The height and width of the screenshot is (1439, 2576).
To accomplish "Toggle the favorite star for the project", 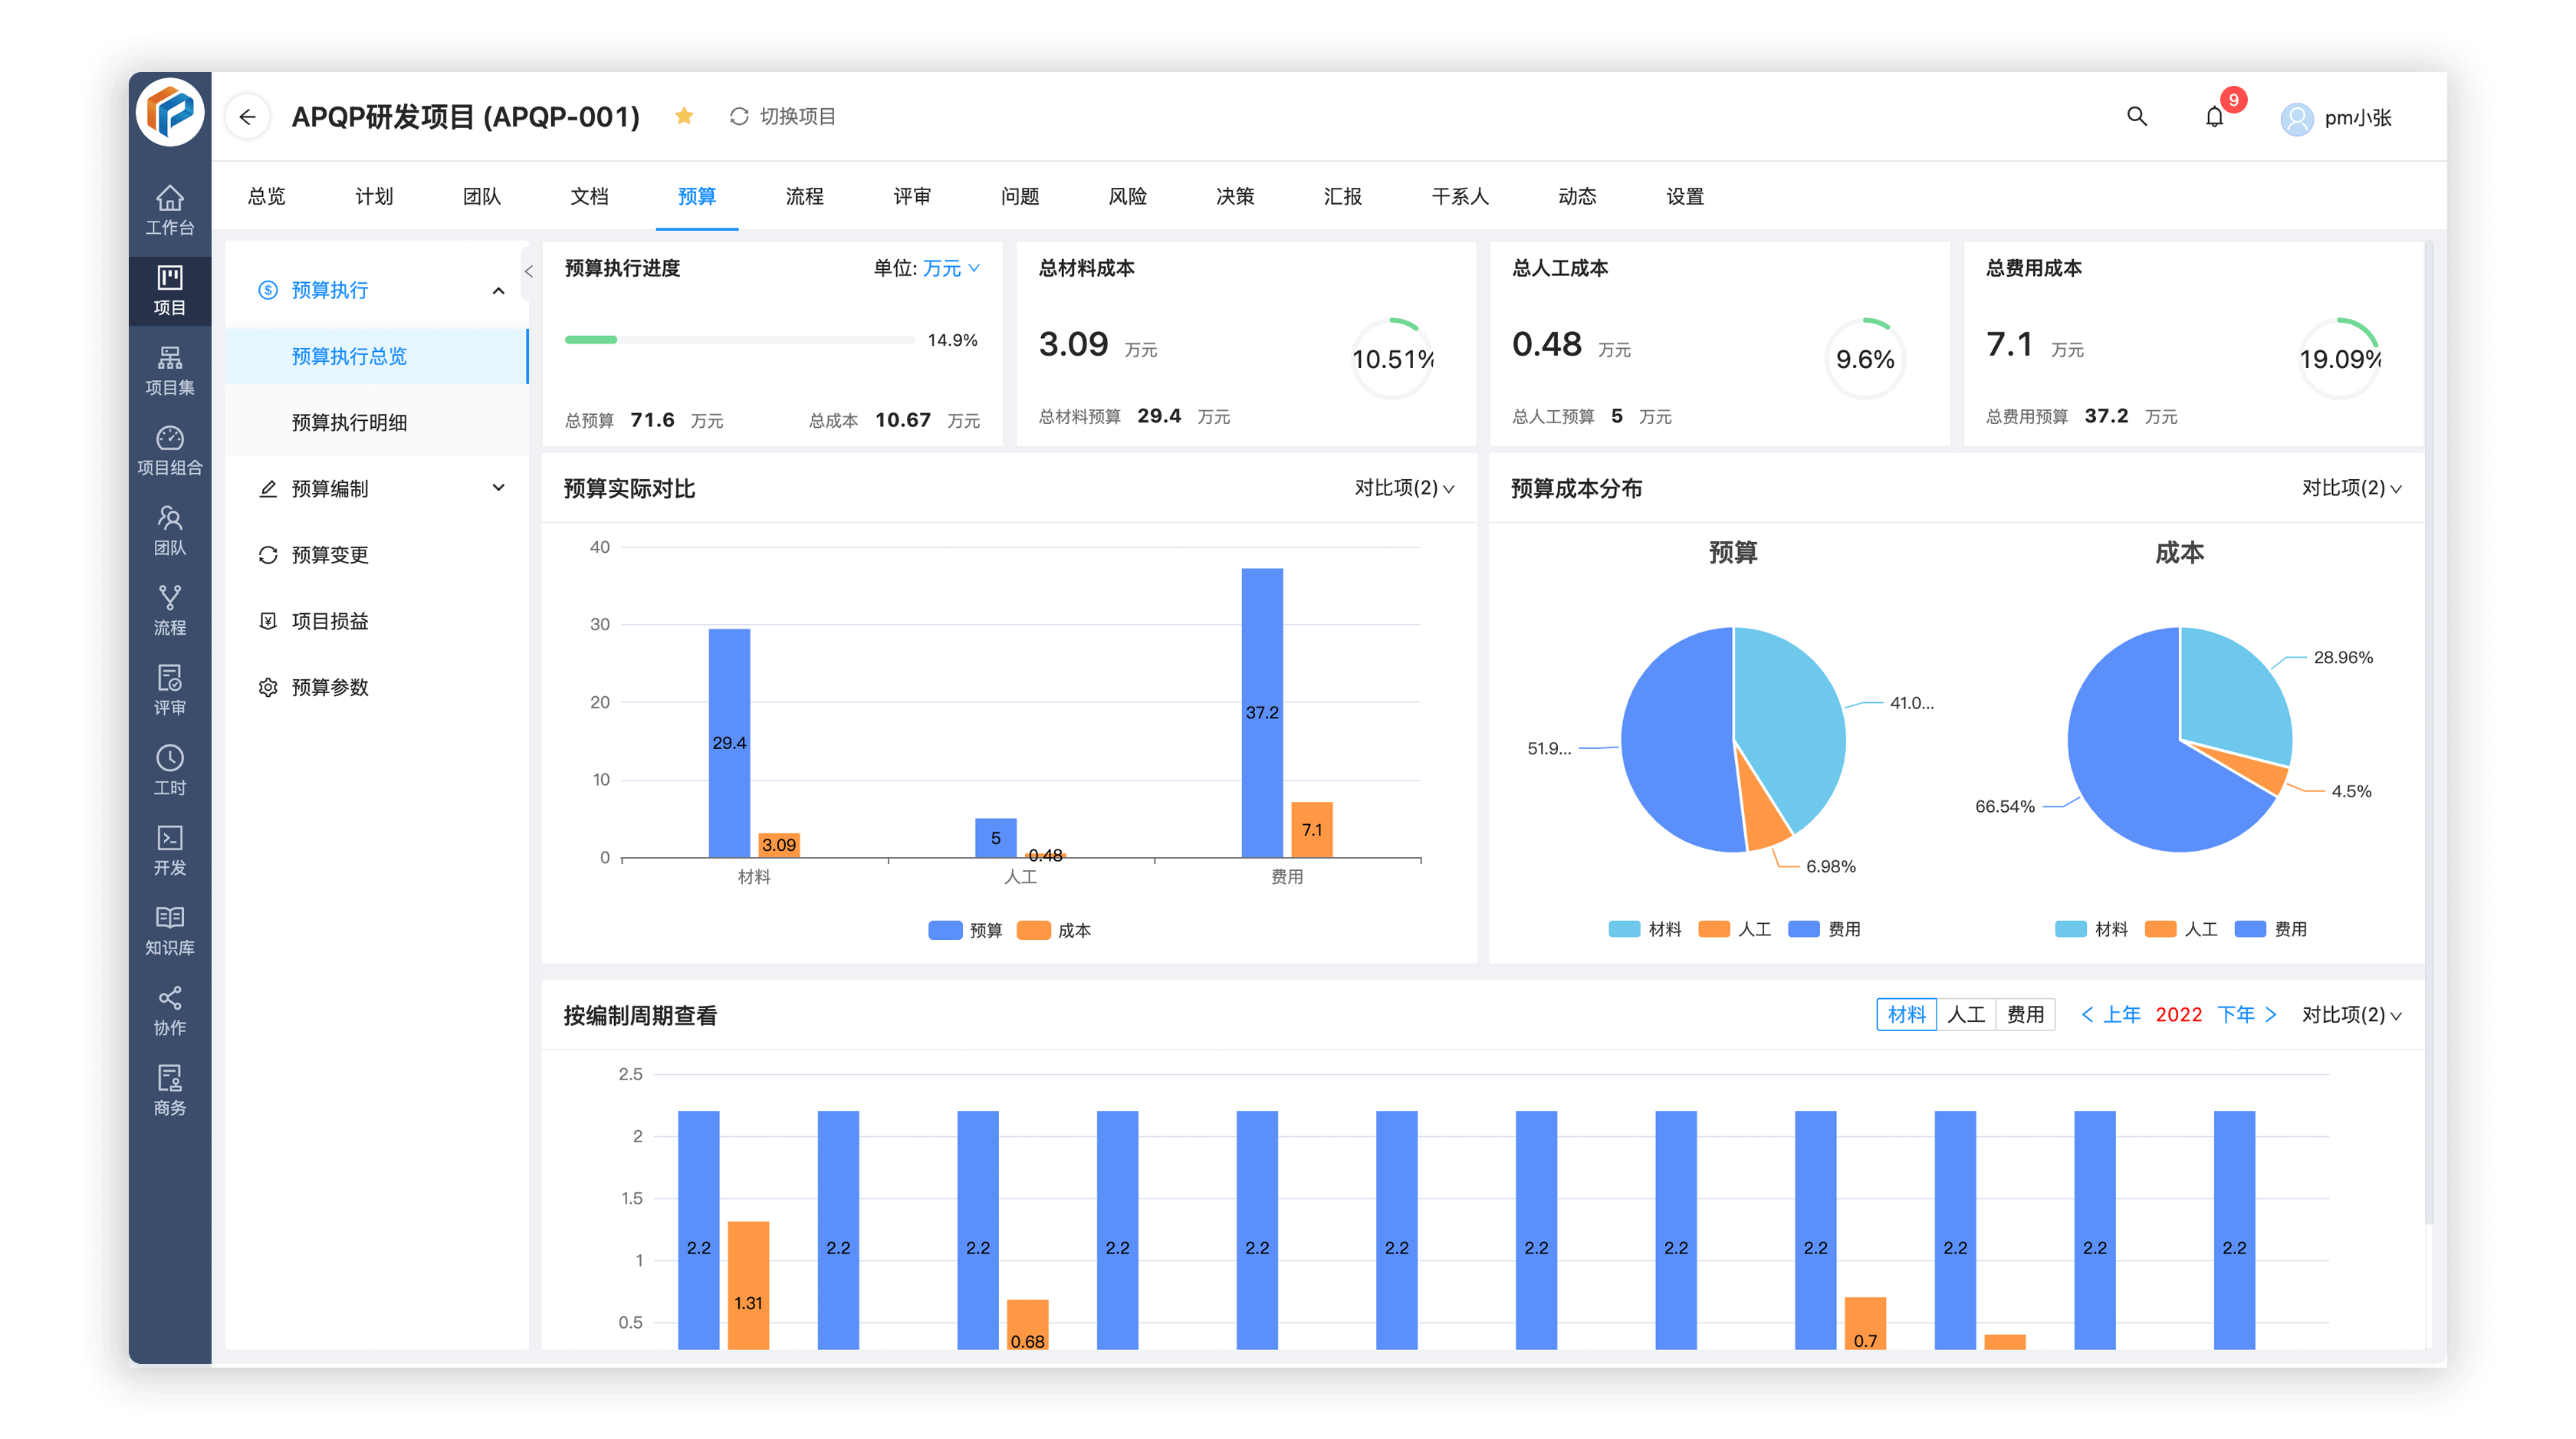I will [x=684, y=116].
